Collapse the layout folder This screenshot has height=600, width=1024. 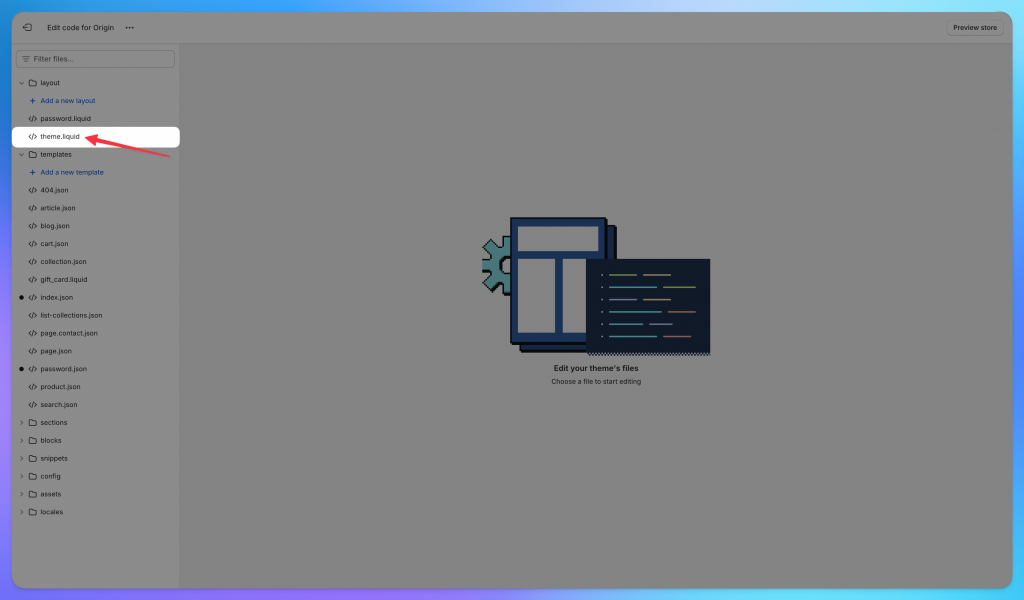click(20, 82)
